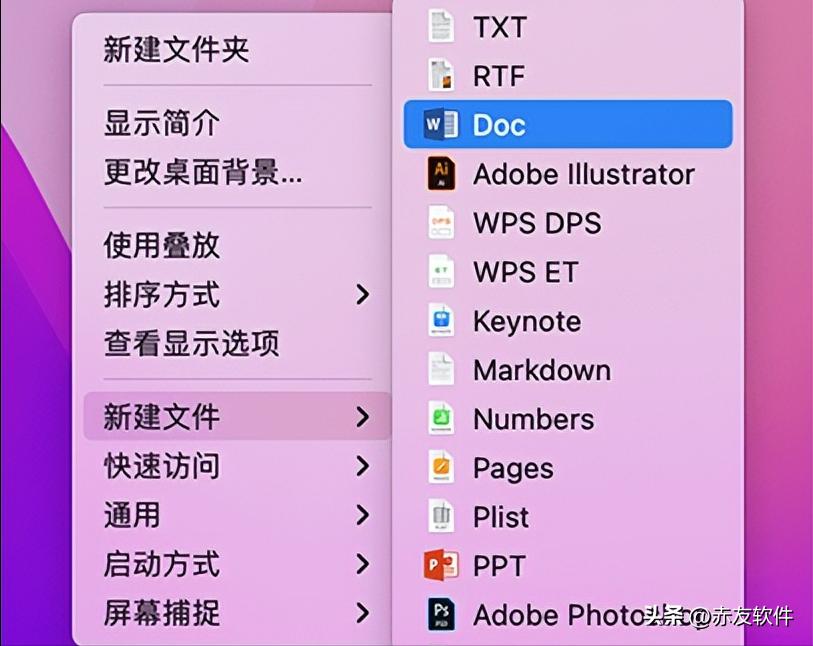The height and width of the screenshot is (646, 813).
Task: Expand the 快速访问 submenu chevron
Action: (364, 466)
